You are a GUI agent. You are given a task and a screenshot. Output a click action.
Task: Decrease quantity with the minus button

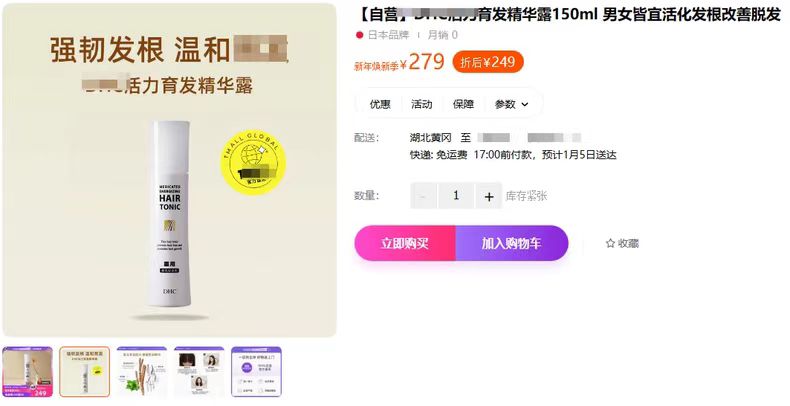[423, 196]
